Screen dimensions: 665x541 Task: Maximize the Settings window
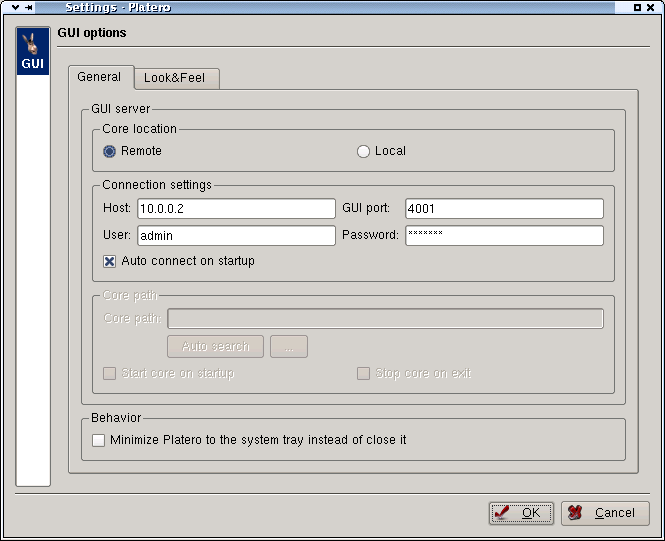tap(638, 7)
